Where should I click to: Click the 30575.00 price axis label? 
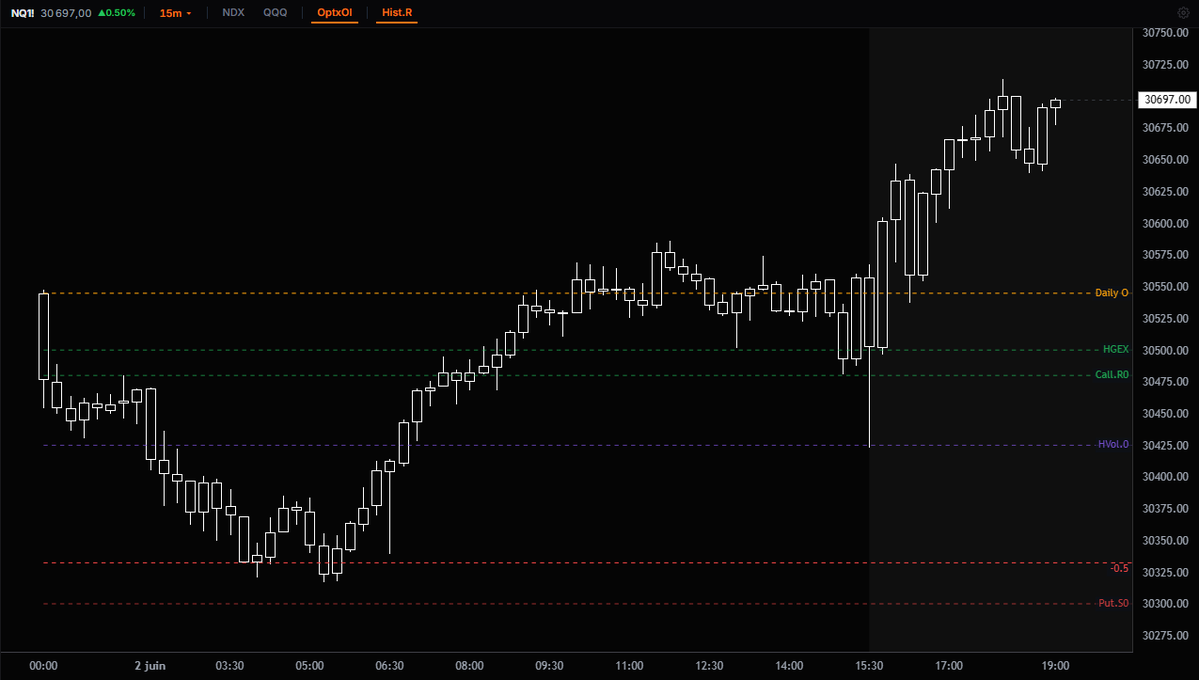[1165, 255]
